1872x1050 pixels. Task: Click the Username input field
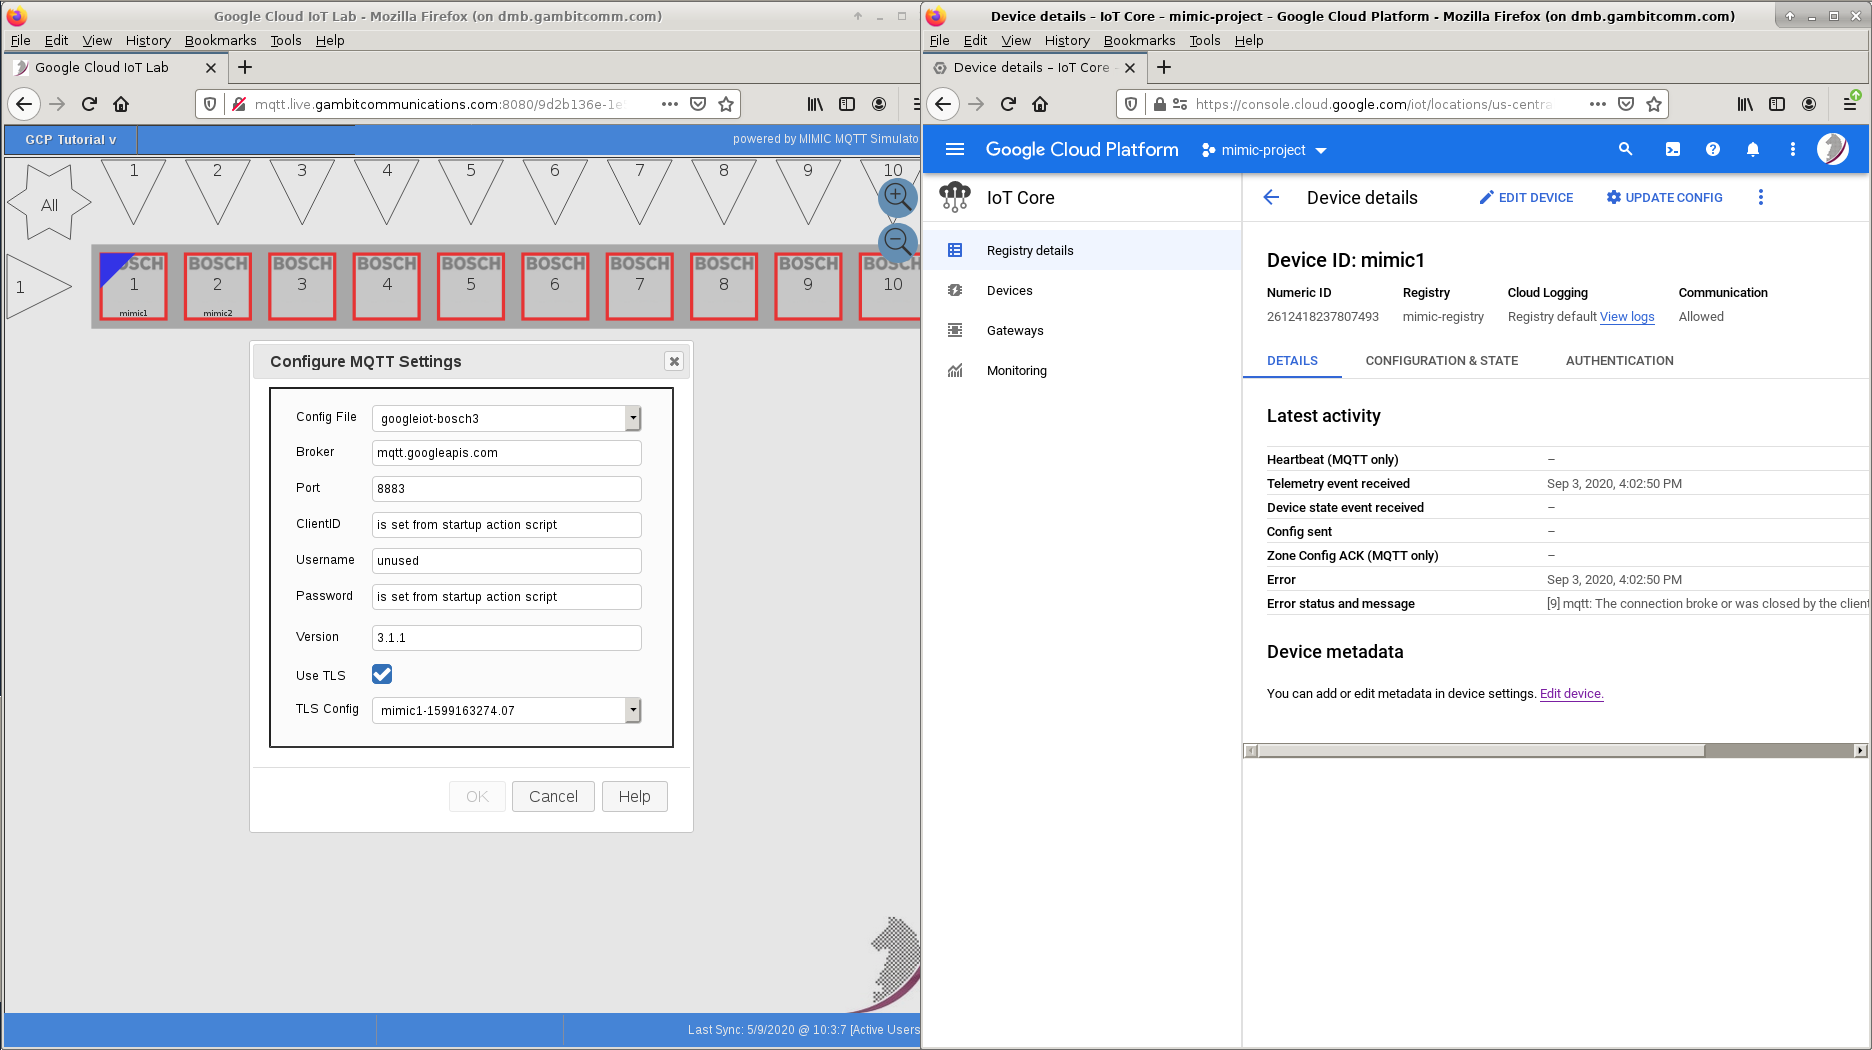tap(507, 561)
